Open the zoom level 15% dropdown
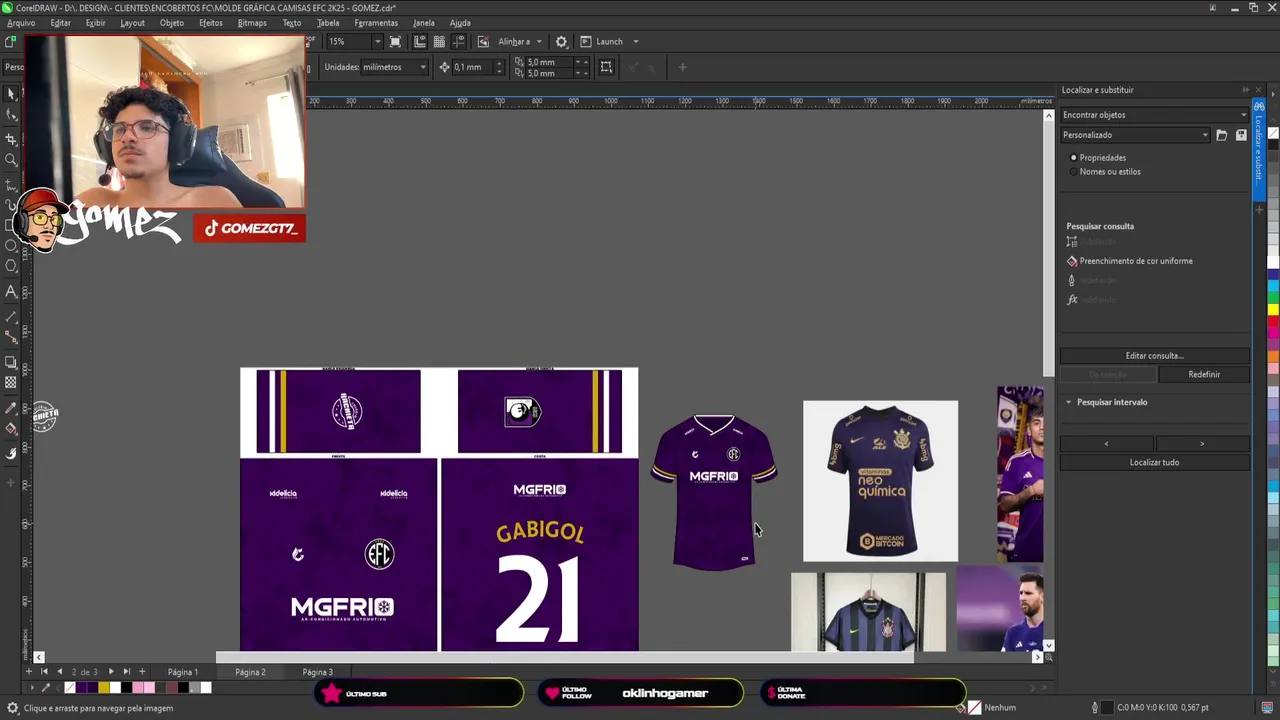The width and height of the screenshot is (1280, 720). coord(377,42)
